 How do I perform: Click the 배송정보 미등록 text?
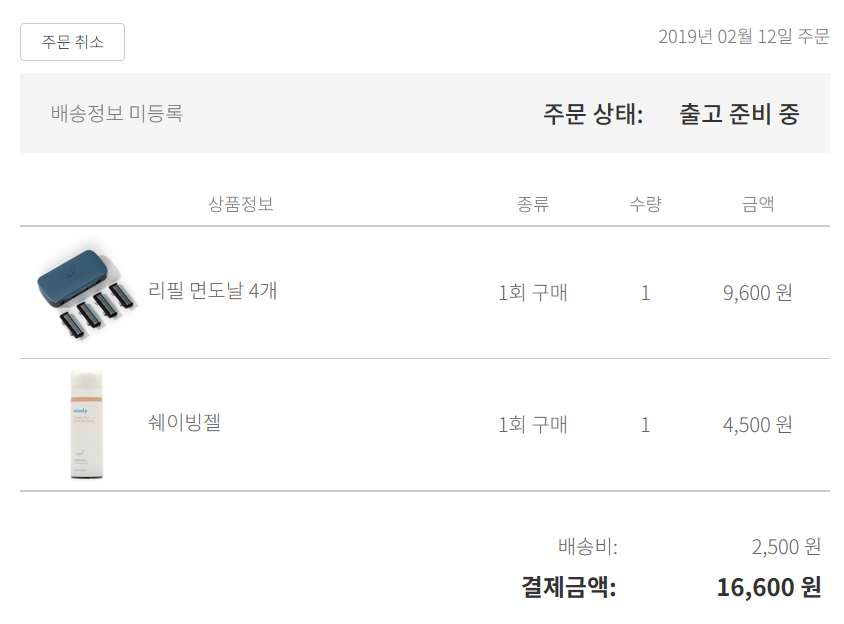click(117, 113)
